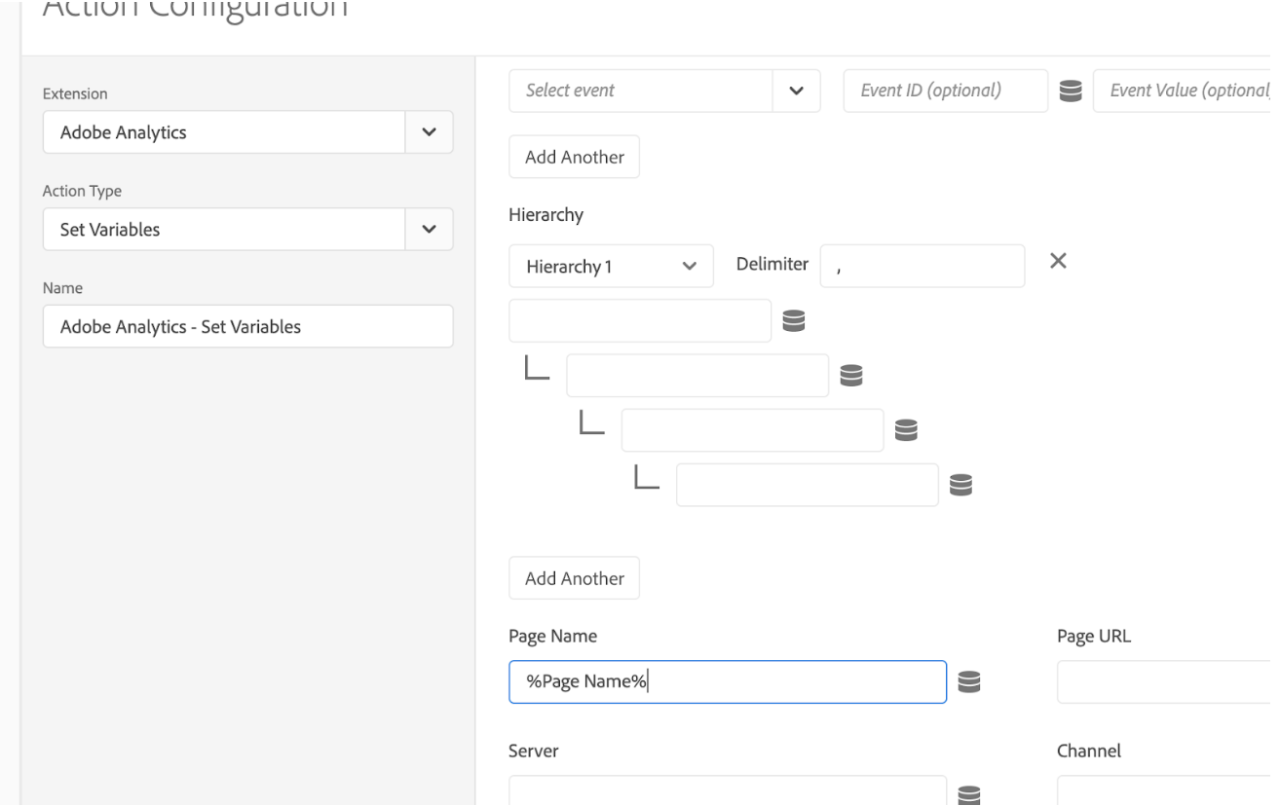The image size is (1280, 806).
Task: Click the third hierarchy level input
Action: tap(752, 430)
